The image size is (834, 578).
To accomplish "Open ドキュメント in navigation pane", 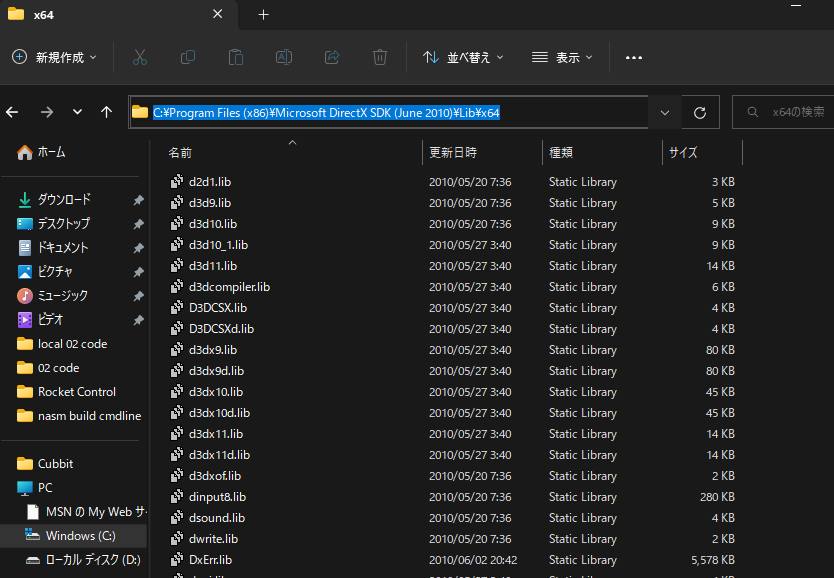I will [63, 247].
